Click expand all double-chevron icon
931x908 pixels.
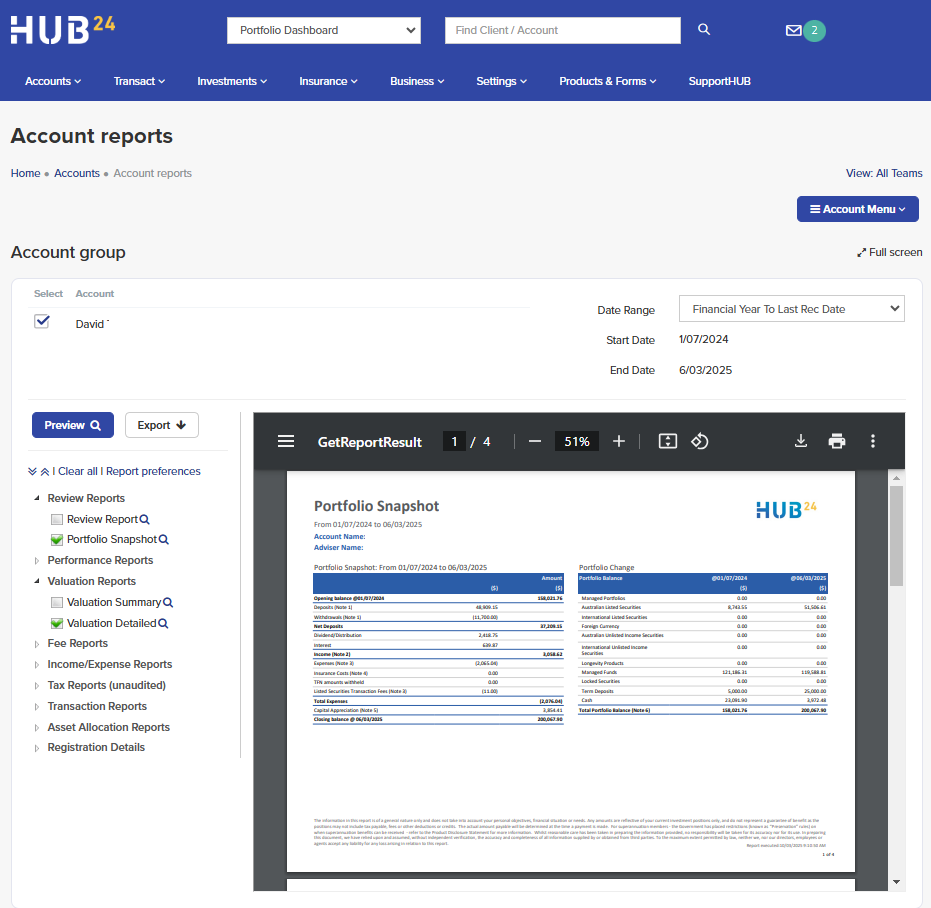pos(32,472)
